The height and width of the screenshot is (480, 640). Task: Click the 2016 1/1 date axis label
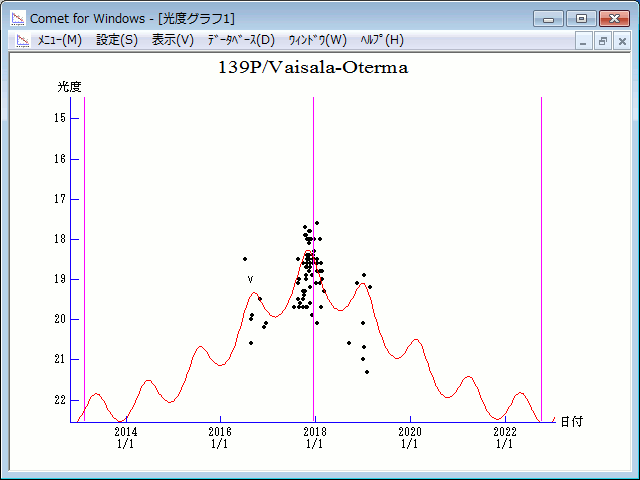click(220, 438)
